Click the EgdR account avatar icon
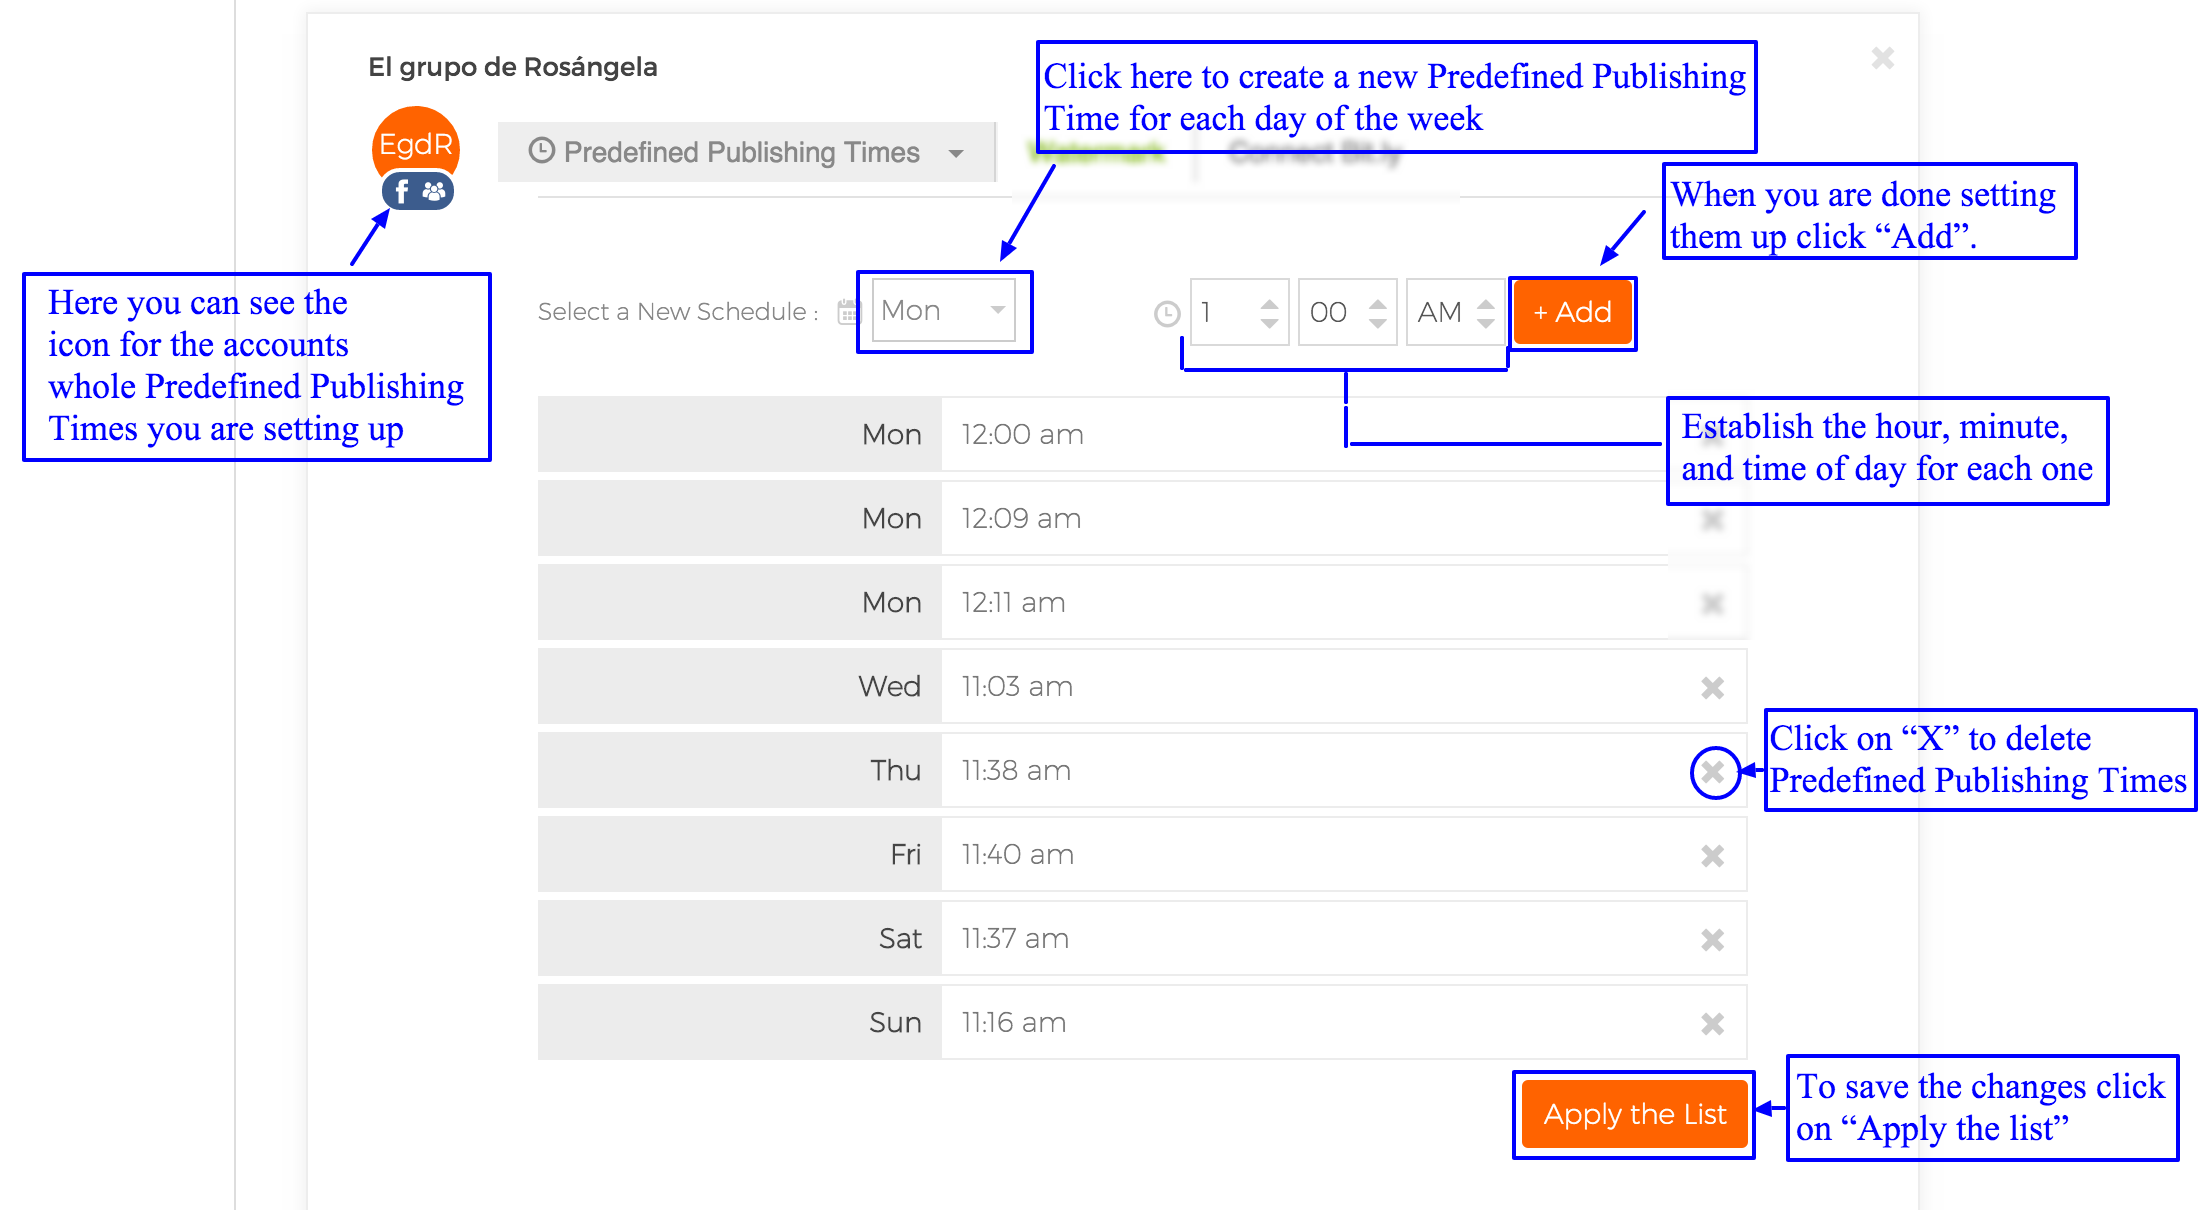Viewport: 2210px width, 1210px height. pos(416,144)
